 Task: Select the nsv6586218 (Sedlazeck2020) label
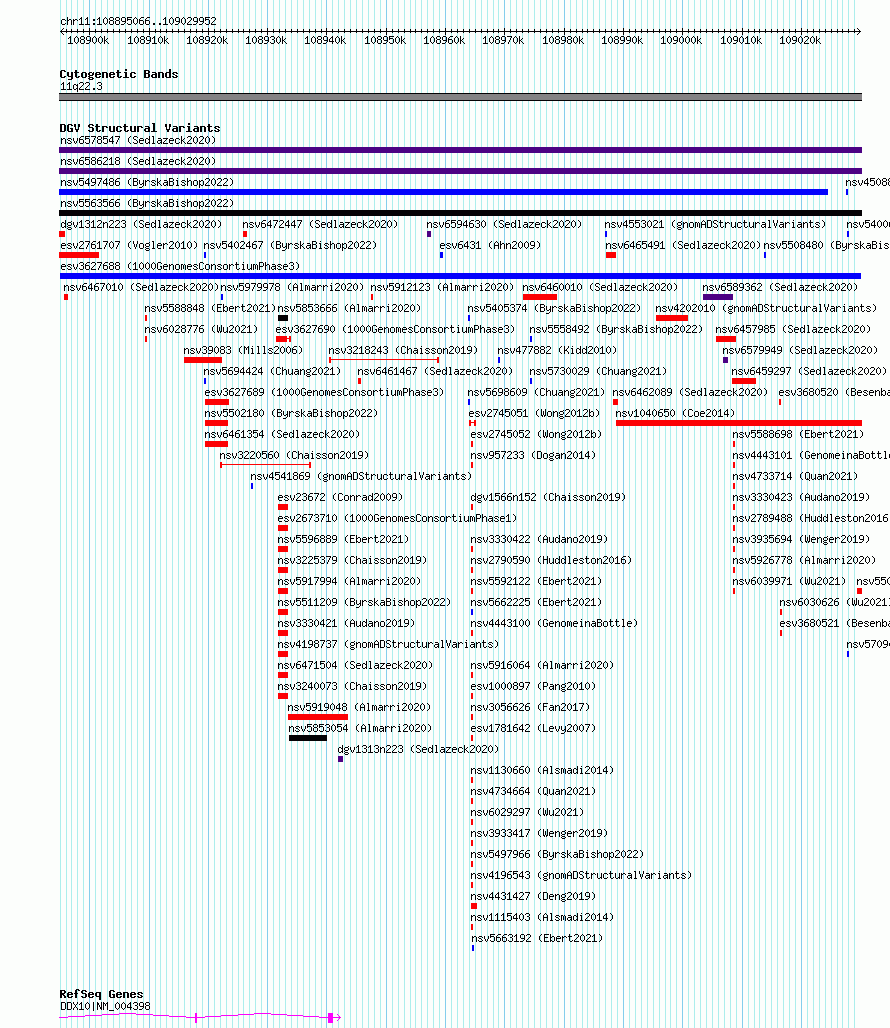[x=138, y=161]
